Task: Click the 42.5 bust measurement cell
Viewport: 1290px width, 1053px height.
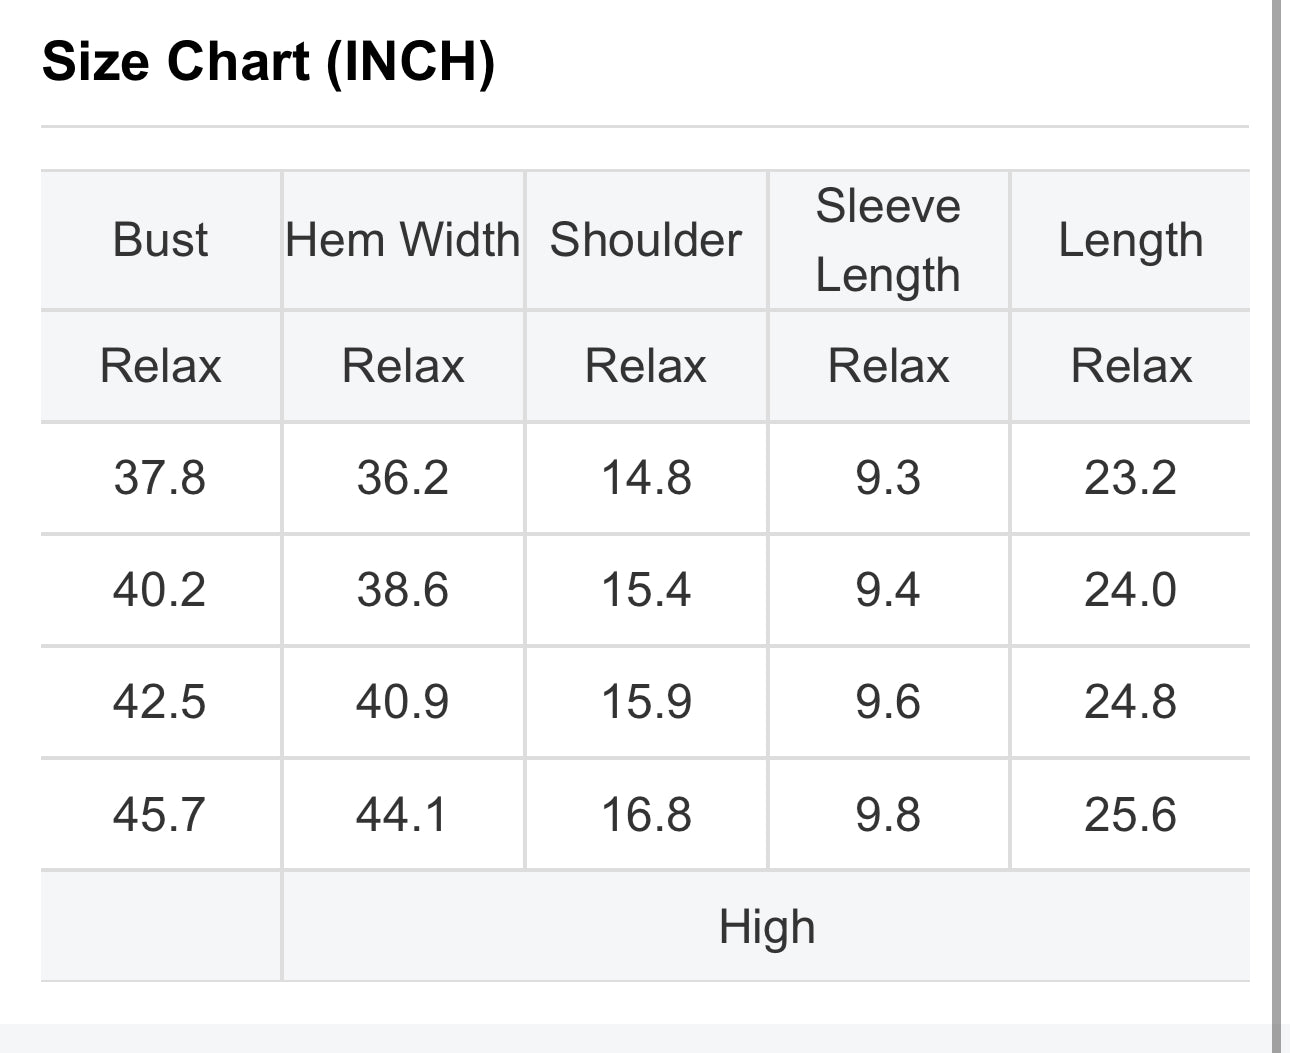Action: coord(160,702)
